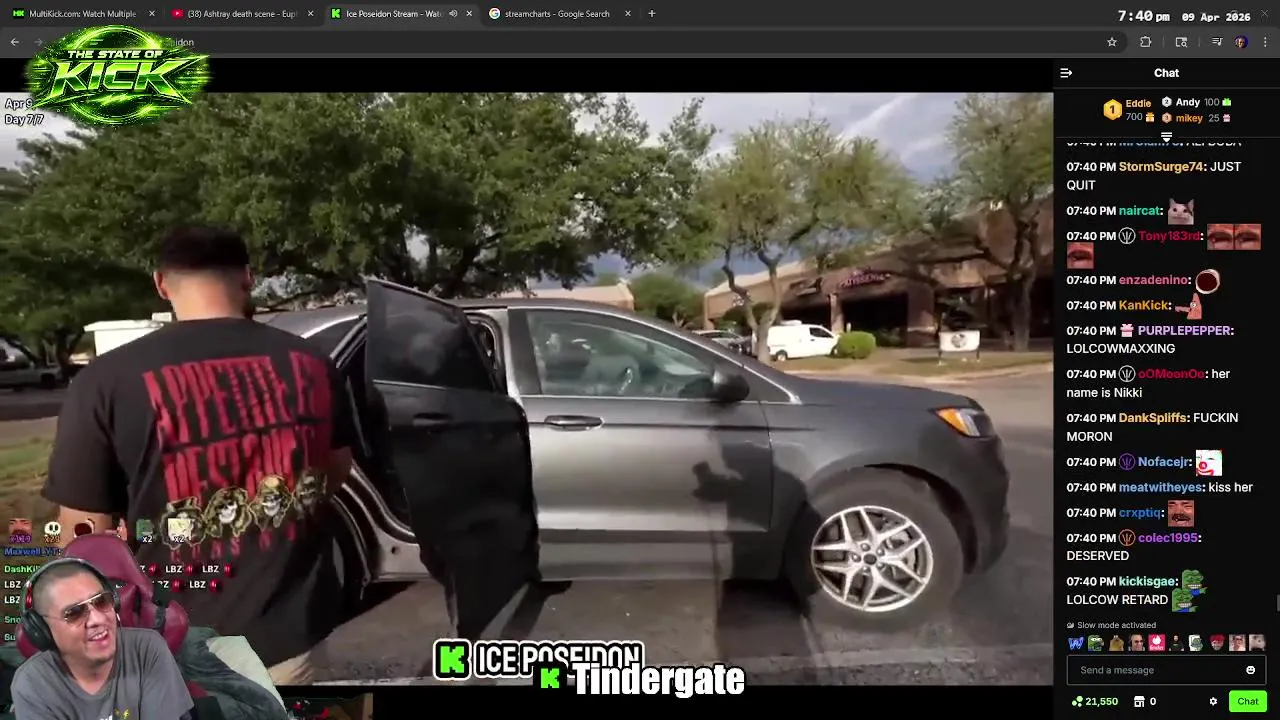Click the emote in Nofacejr's message
The height and width of the screenshot is (720, 1280).
(1209, 462)
